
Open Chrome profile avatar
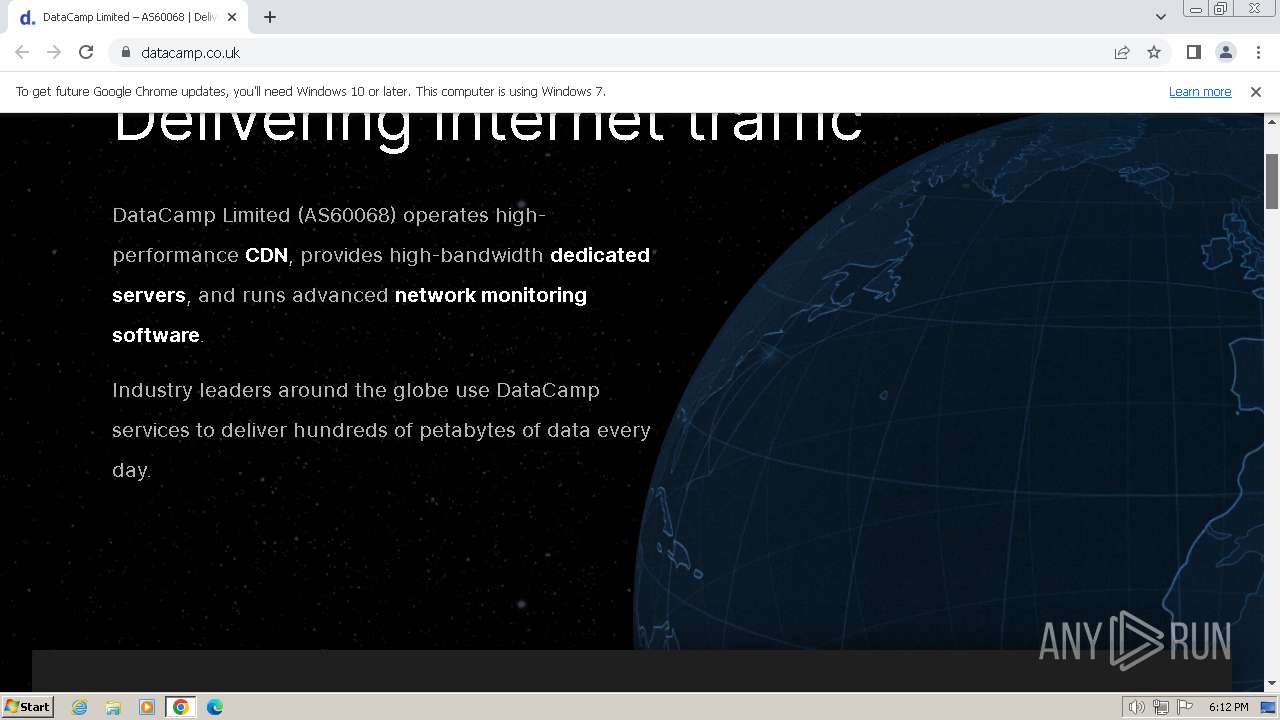tap(1226, 52)
